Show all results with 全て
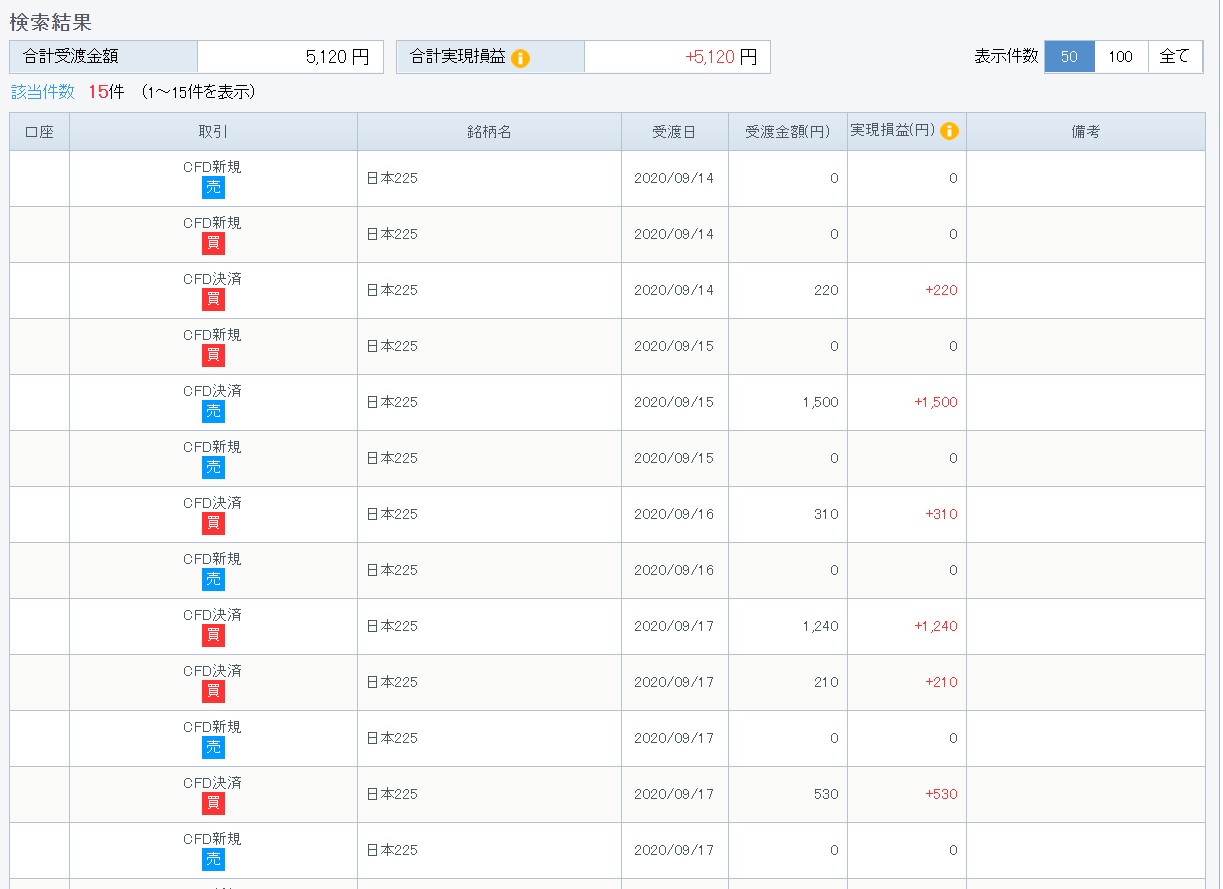The width and height of the screenshot is (1223, 889). [x=1175, y=57]
